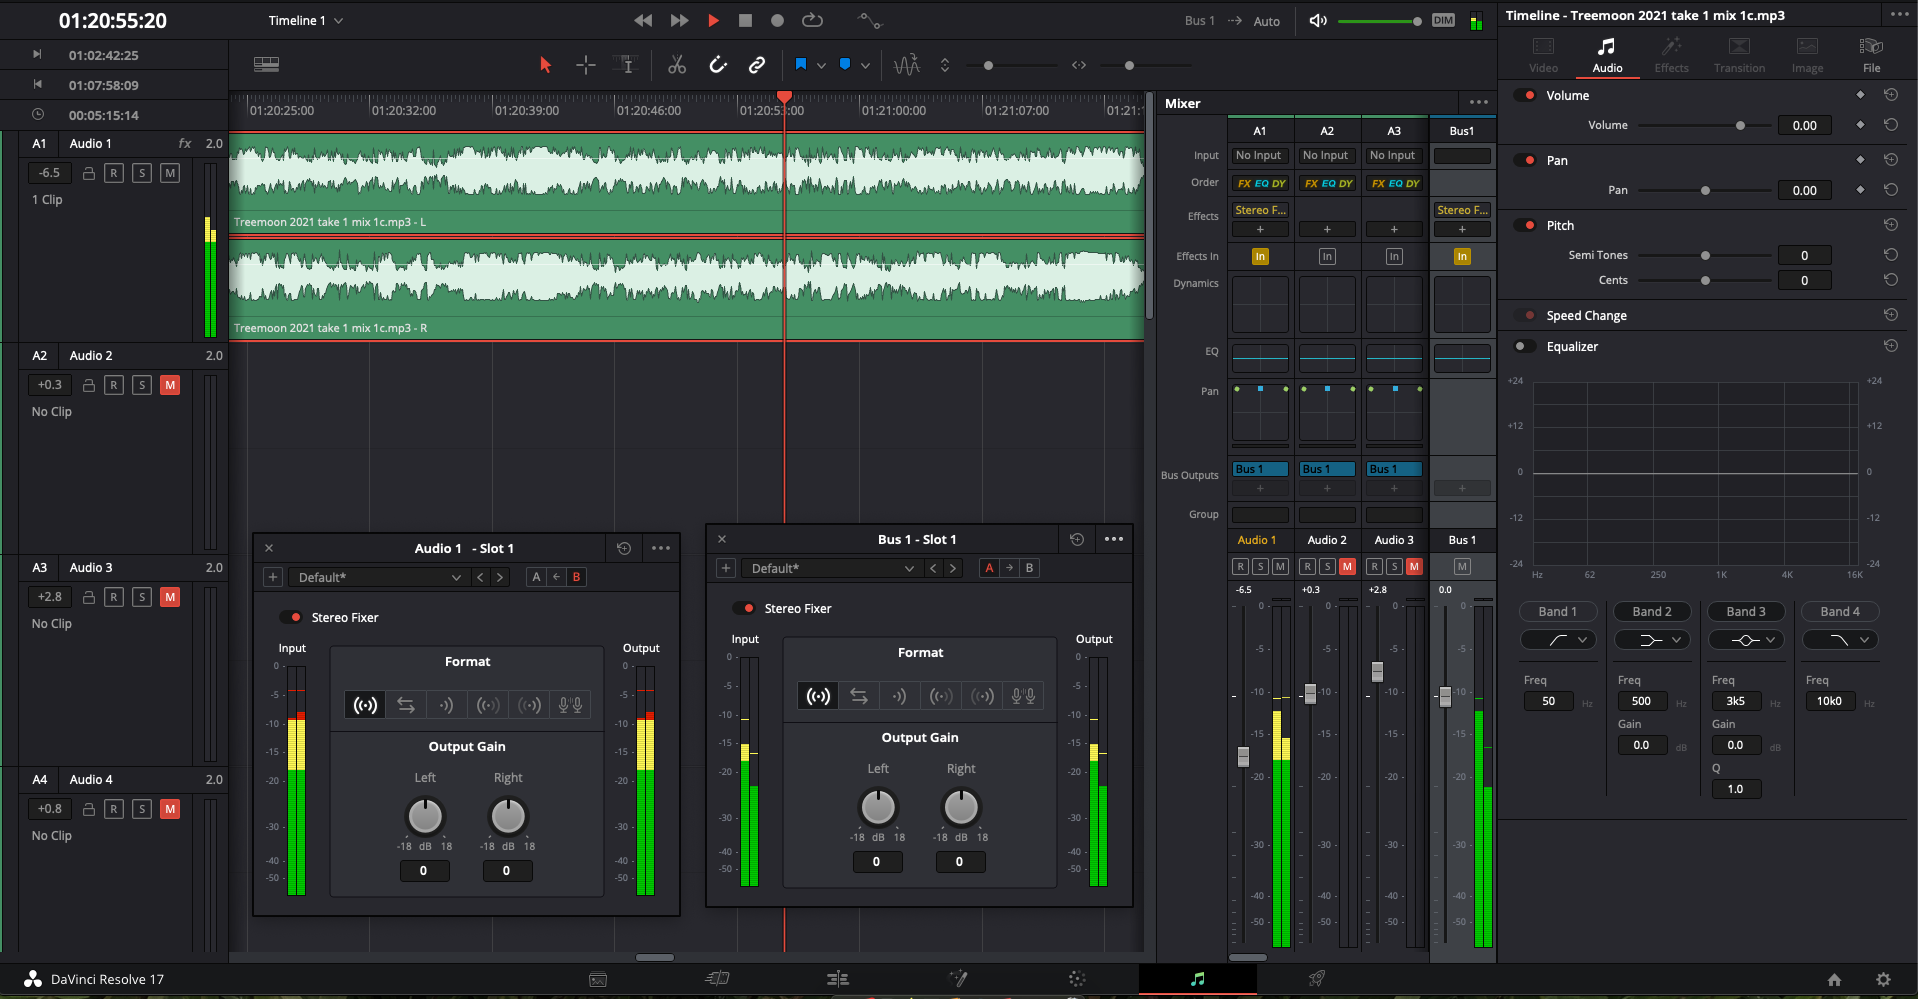Image resolution: width=1918 pixels, height=999 pixels.
Task: Add a blue flag marker
Action: point(801,64)
